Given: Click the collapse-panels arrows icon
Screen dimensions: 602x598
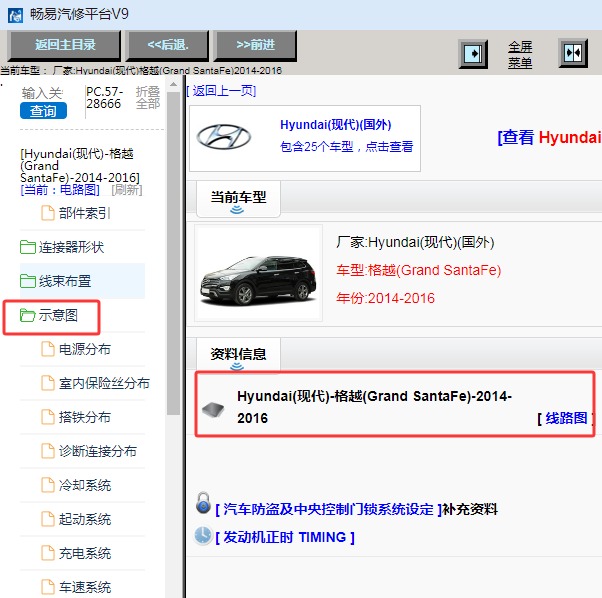Looking at the screenshot, I should pyautogui.click(x=573, y=53).
